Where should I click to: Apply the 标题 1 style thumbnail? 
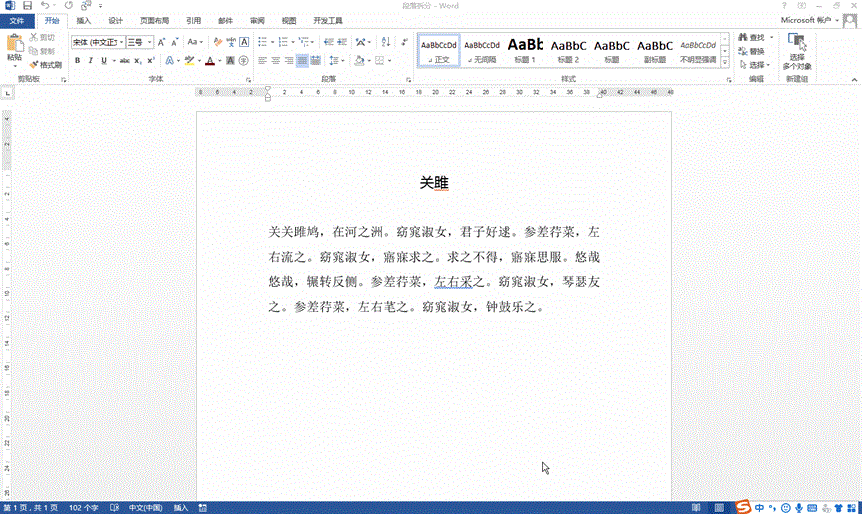pyautogui.click(x=525, y=48)
